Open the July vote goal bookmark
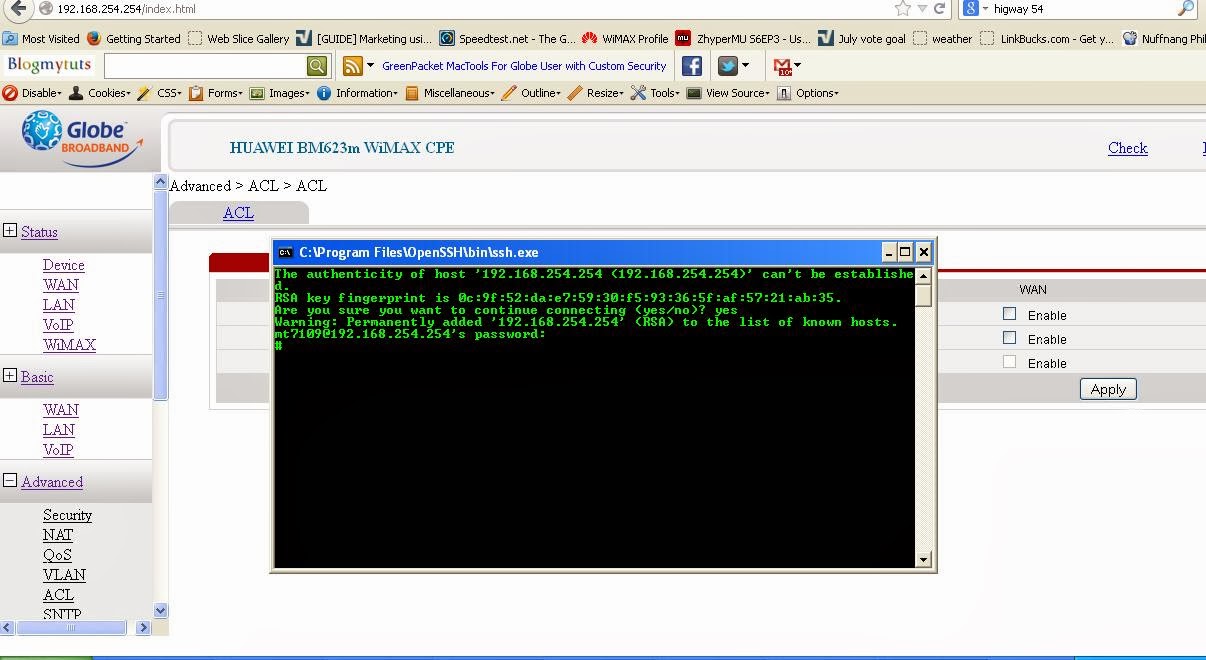 (x=862, y=39)
